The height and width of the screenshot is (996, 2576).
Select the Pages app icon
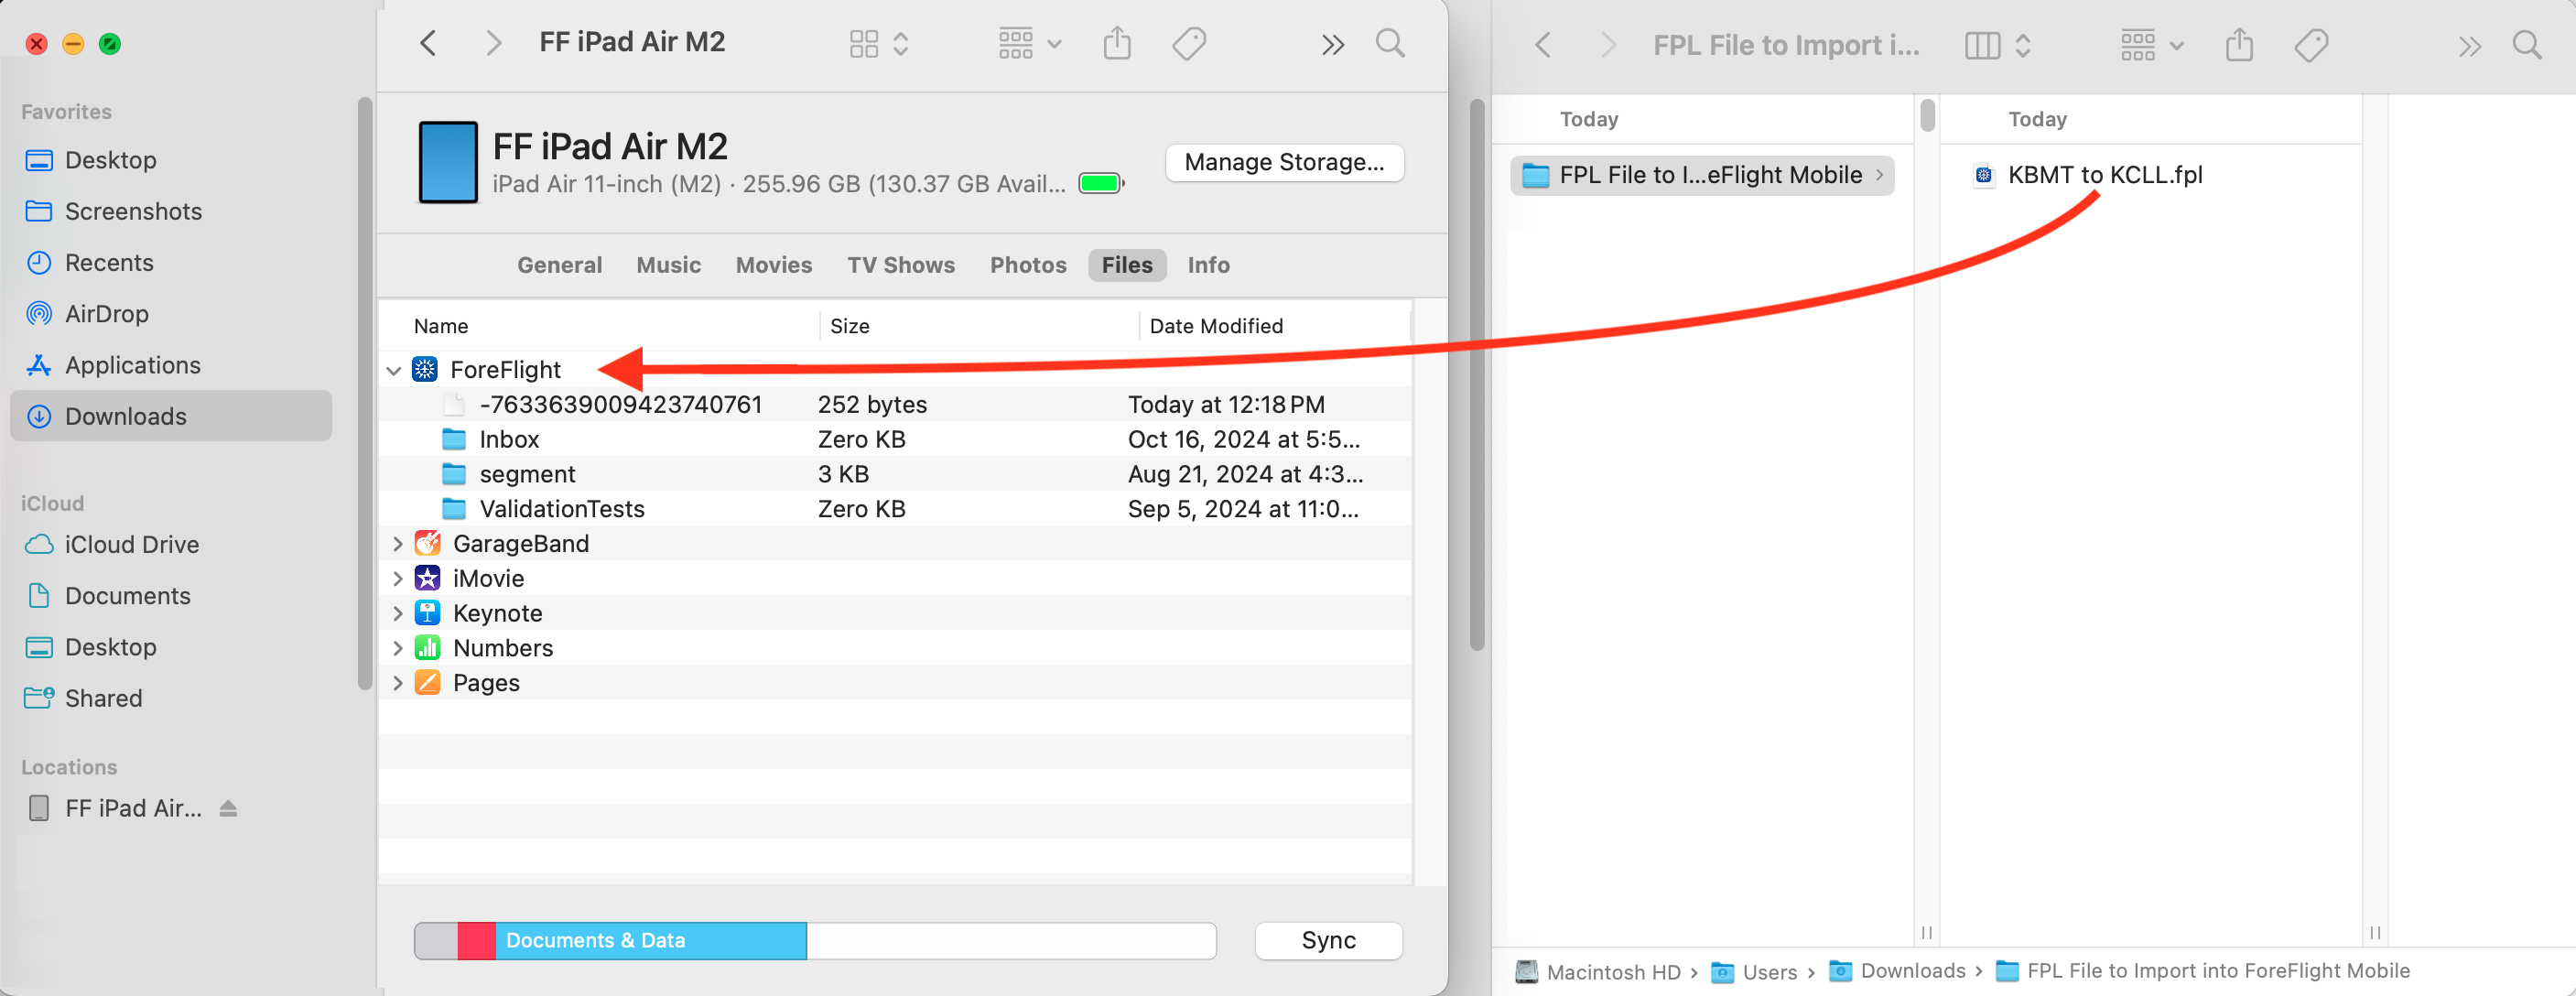pos(427,683)
